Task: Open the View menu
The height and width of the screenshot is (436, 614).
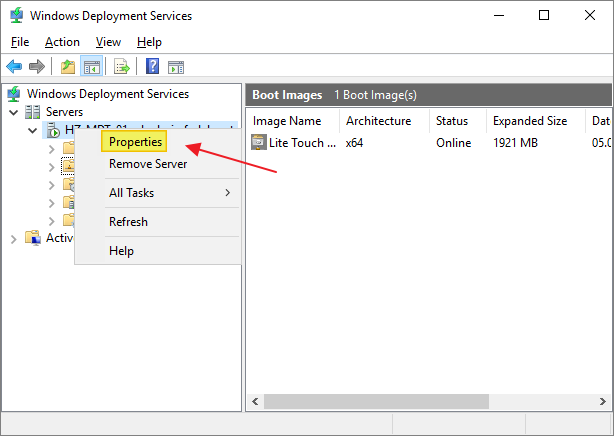Action: pos(108,42)
